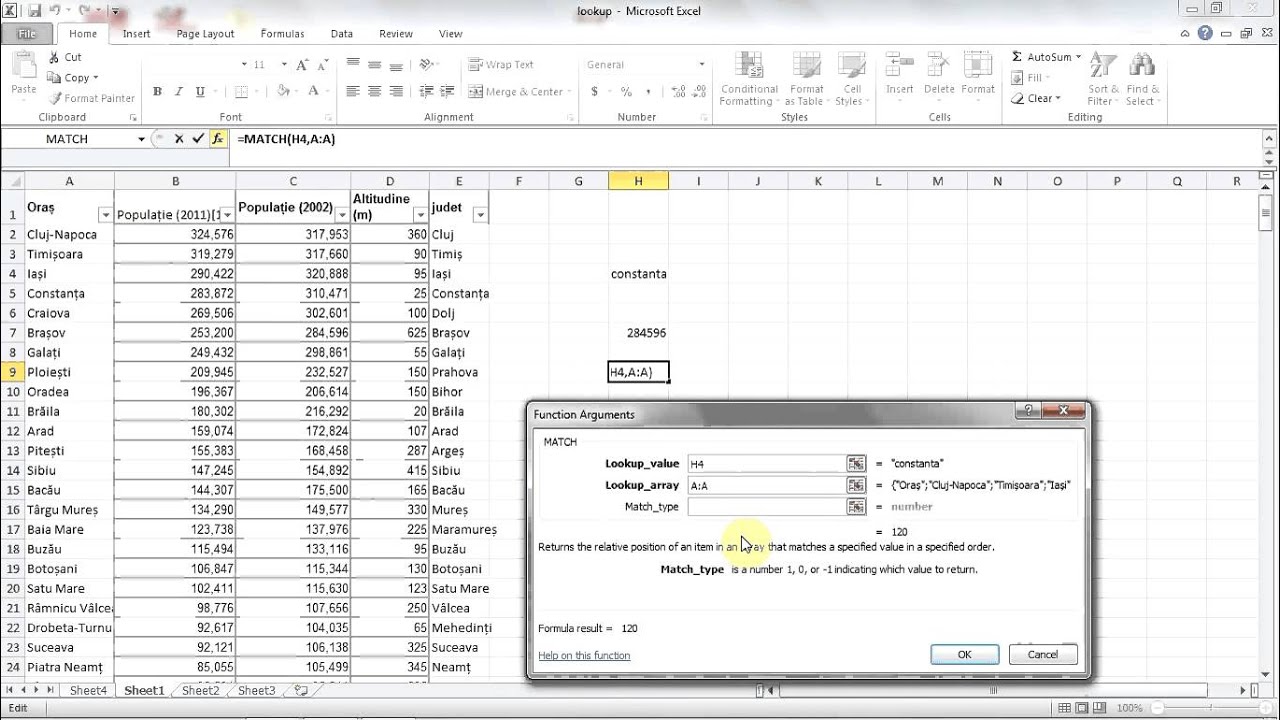Image resolution: width=1280 pixels, height=720 pixels.
Task: Click the Lookup_array input field
Action: [767, 485]
